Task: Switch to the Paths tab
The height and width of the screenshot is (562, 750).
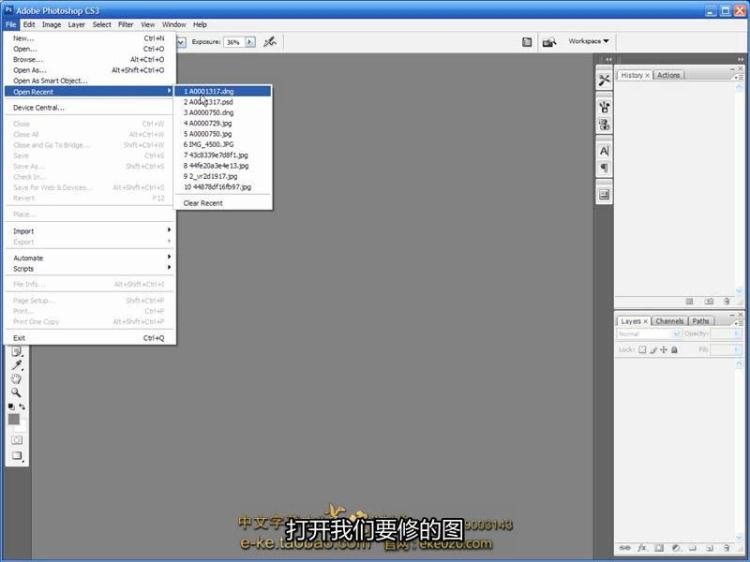Action: click(700, 321)
